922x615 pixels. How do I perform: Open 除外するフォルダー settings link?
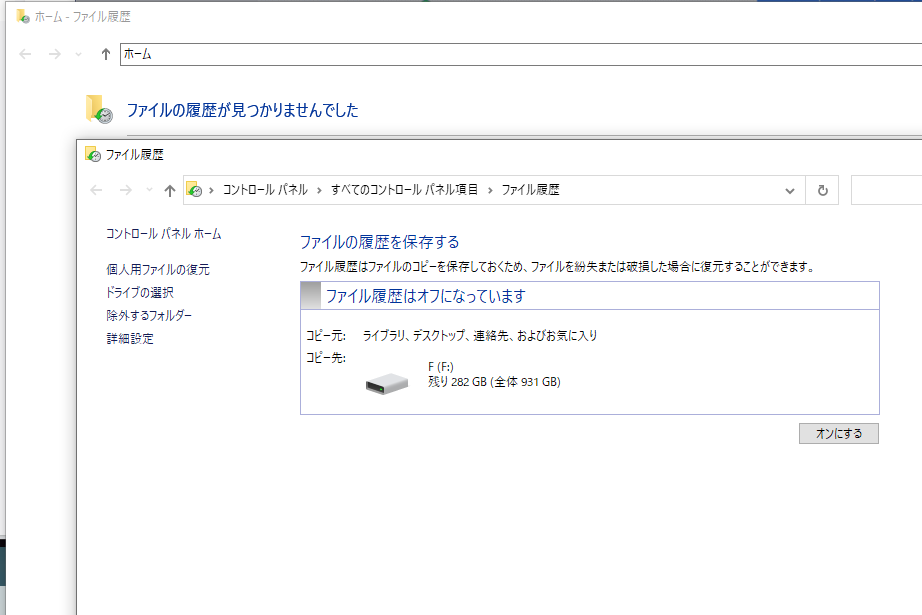pos(149,316)
